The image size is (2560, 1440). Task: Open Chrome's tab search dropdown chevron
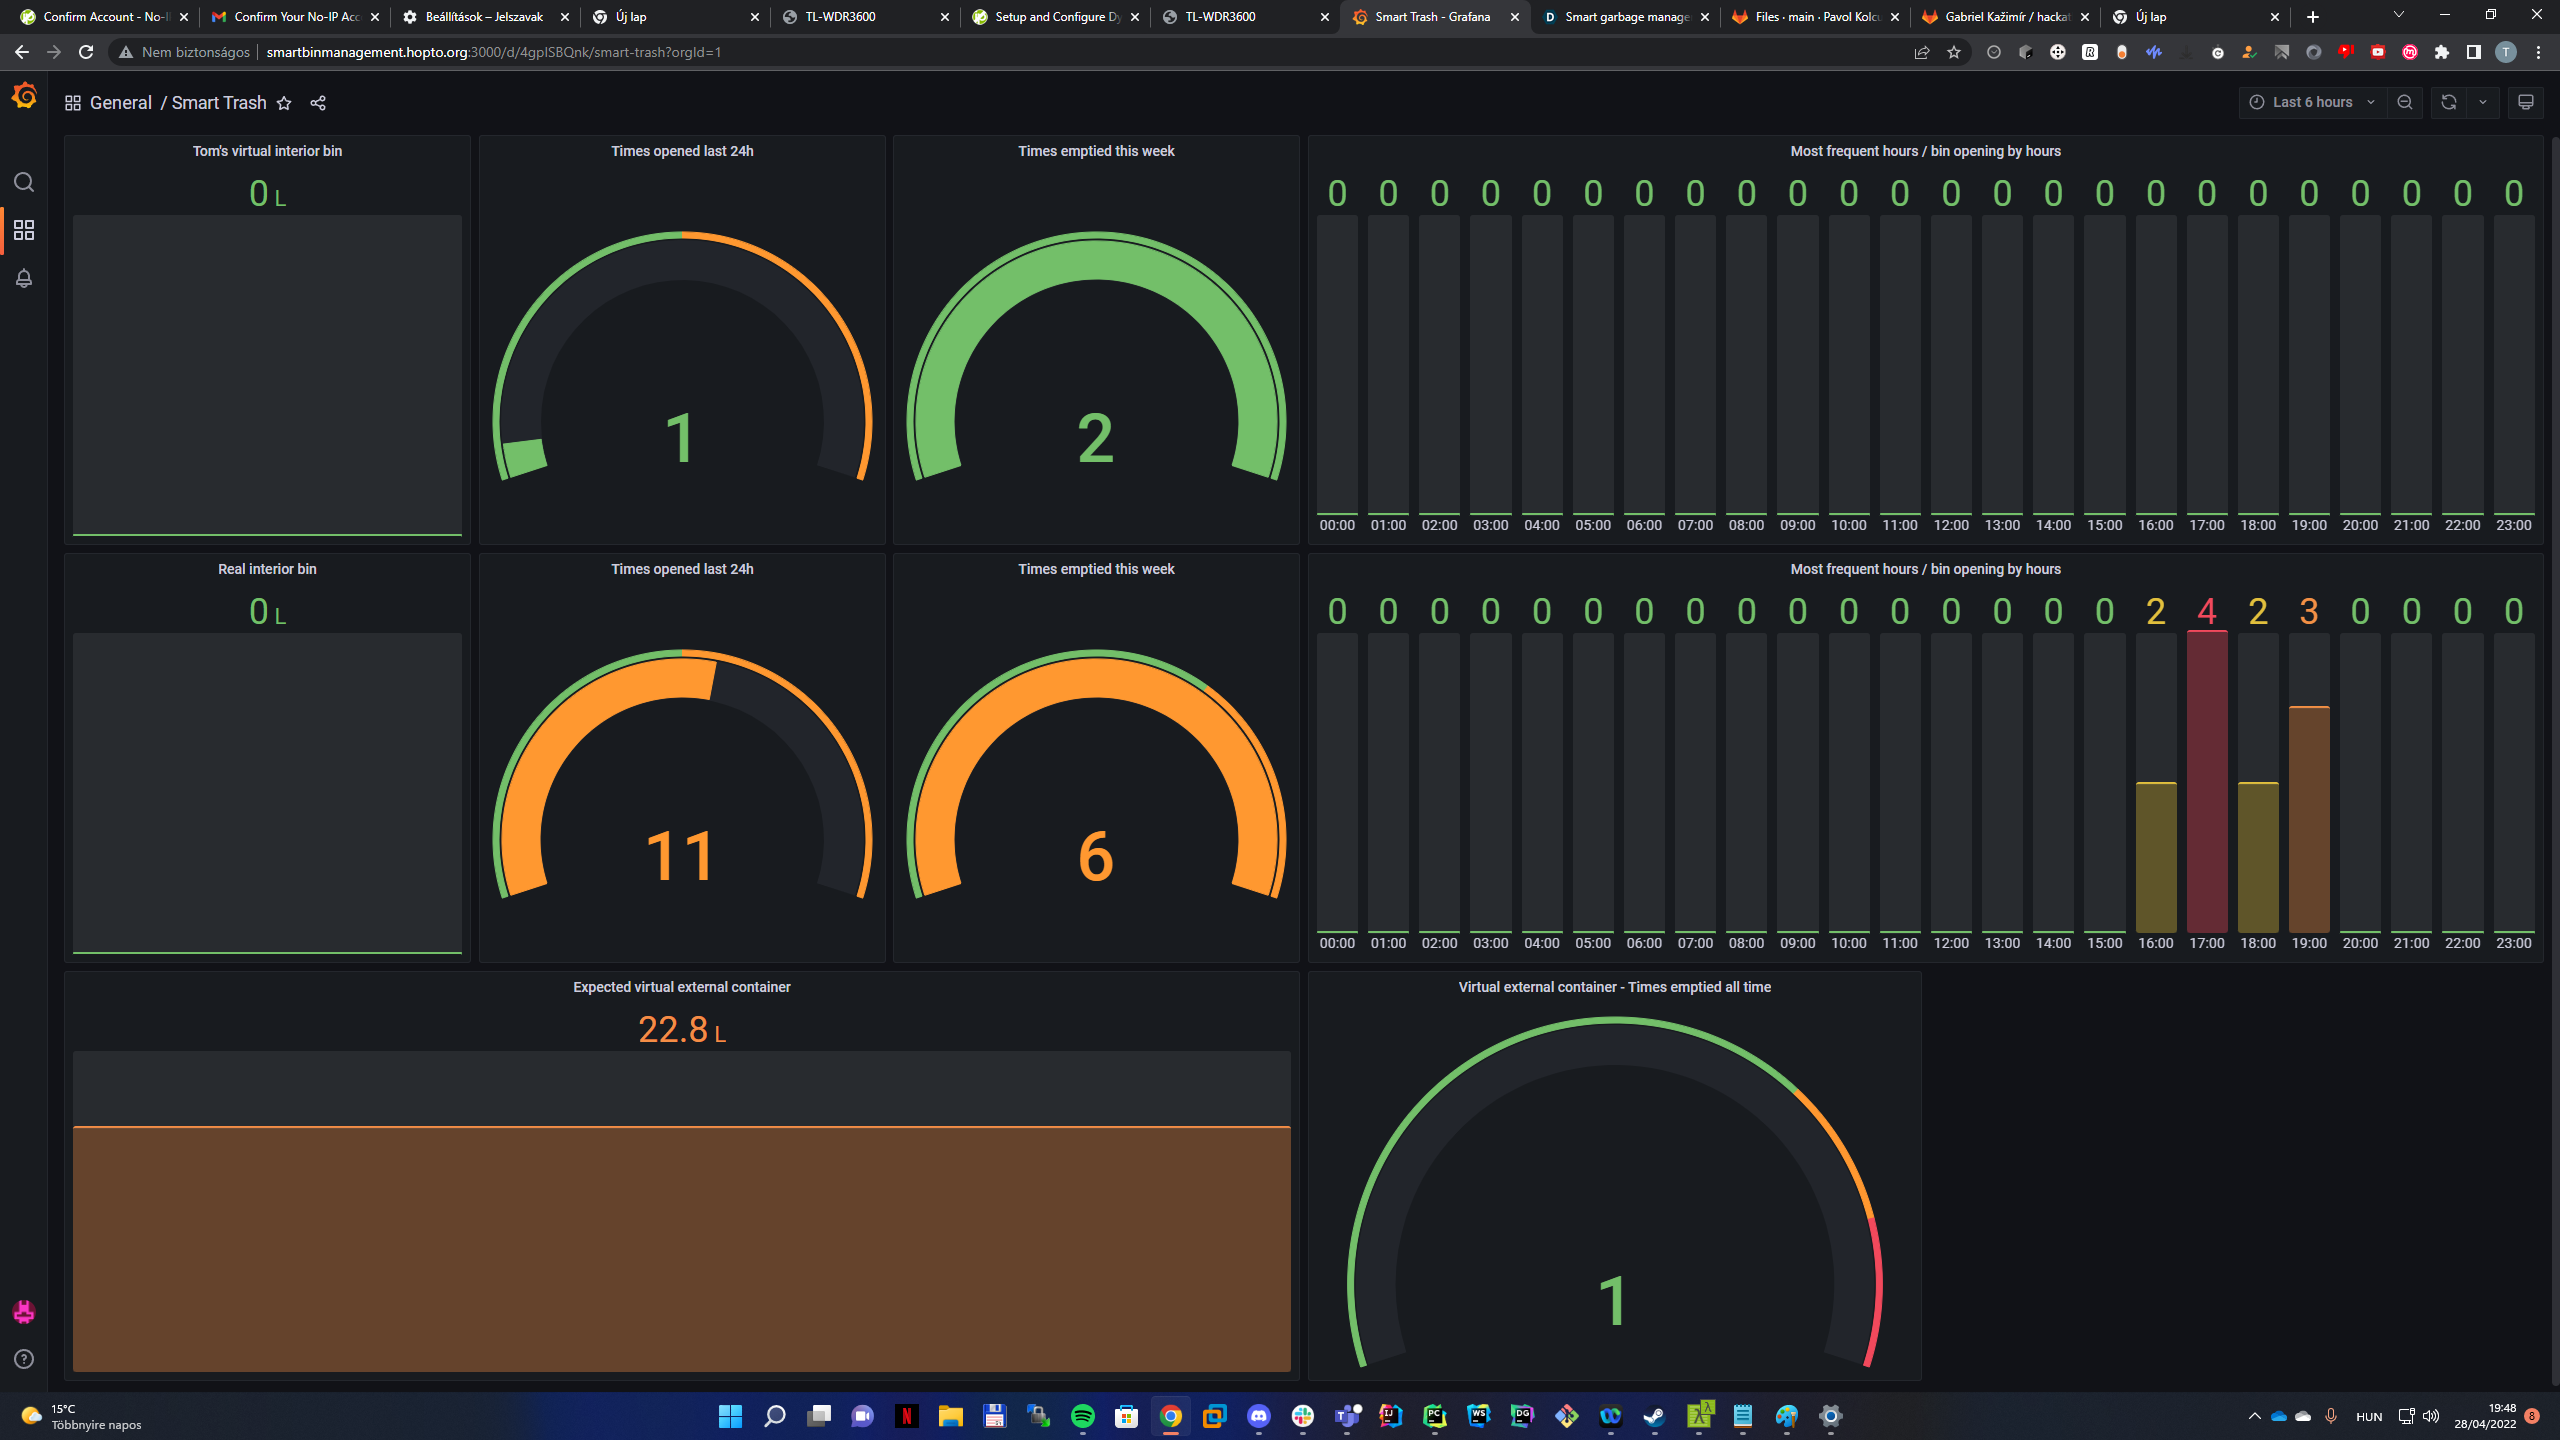[x=2398, y=16]
